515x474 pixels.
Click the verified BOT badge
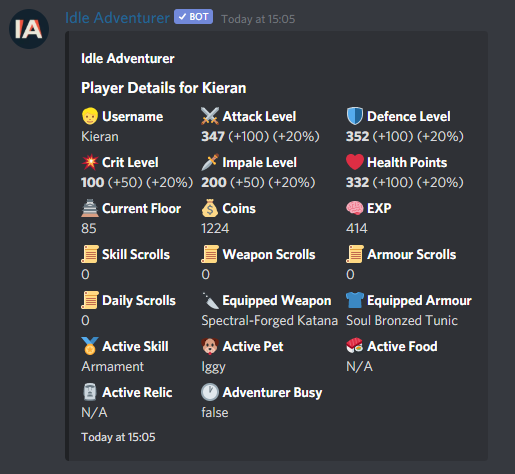(193, 17)
